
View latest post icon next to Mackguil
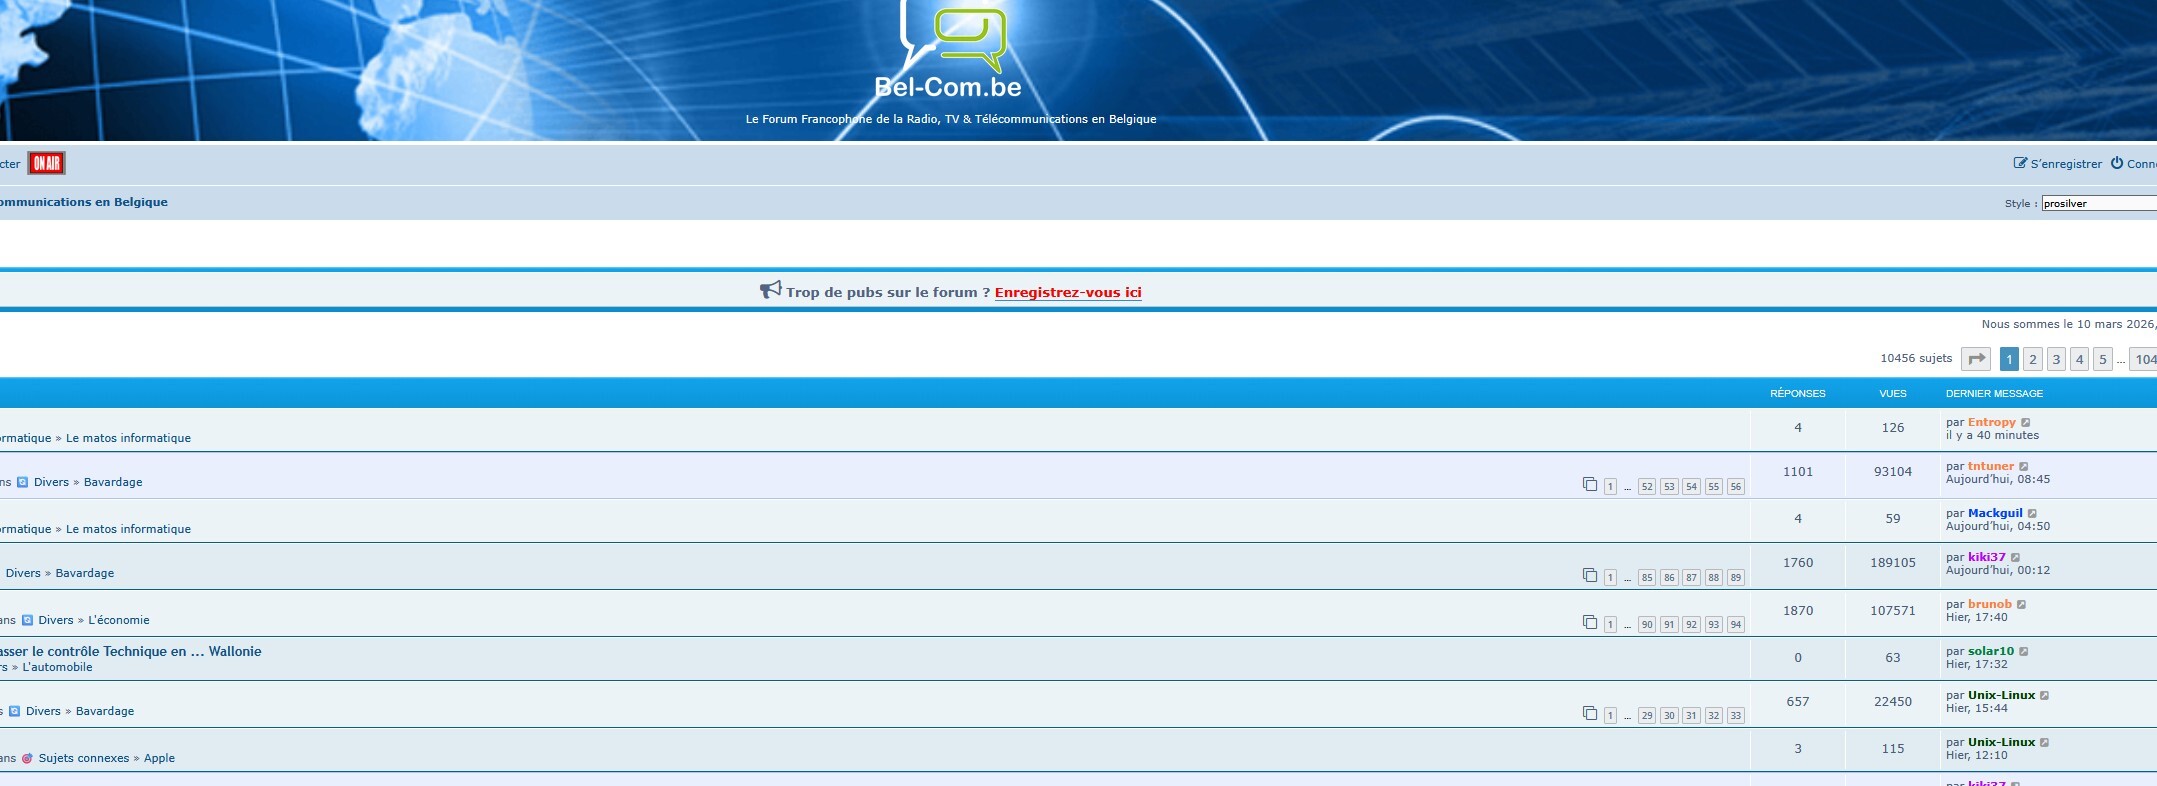coord(2032,513)
